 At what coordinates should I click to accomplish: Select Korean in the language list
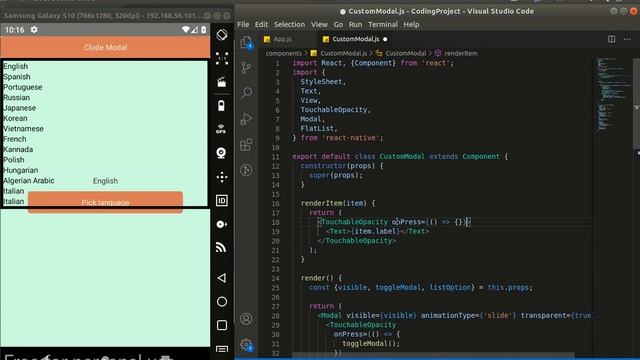click(x=15, y=118)
